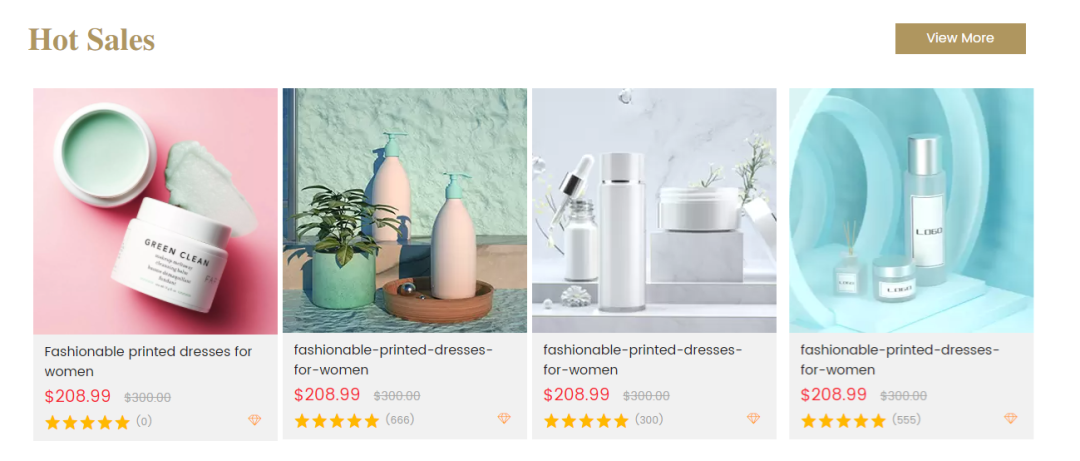Click the (666) review count
1080x461 pixels.
[400, 419]
